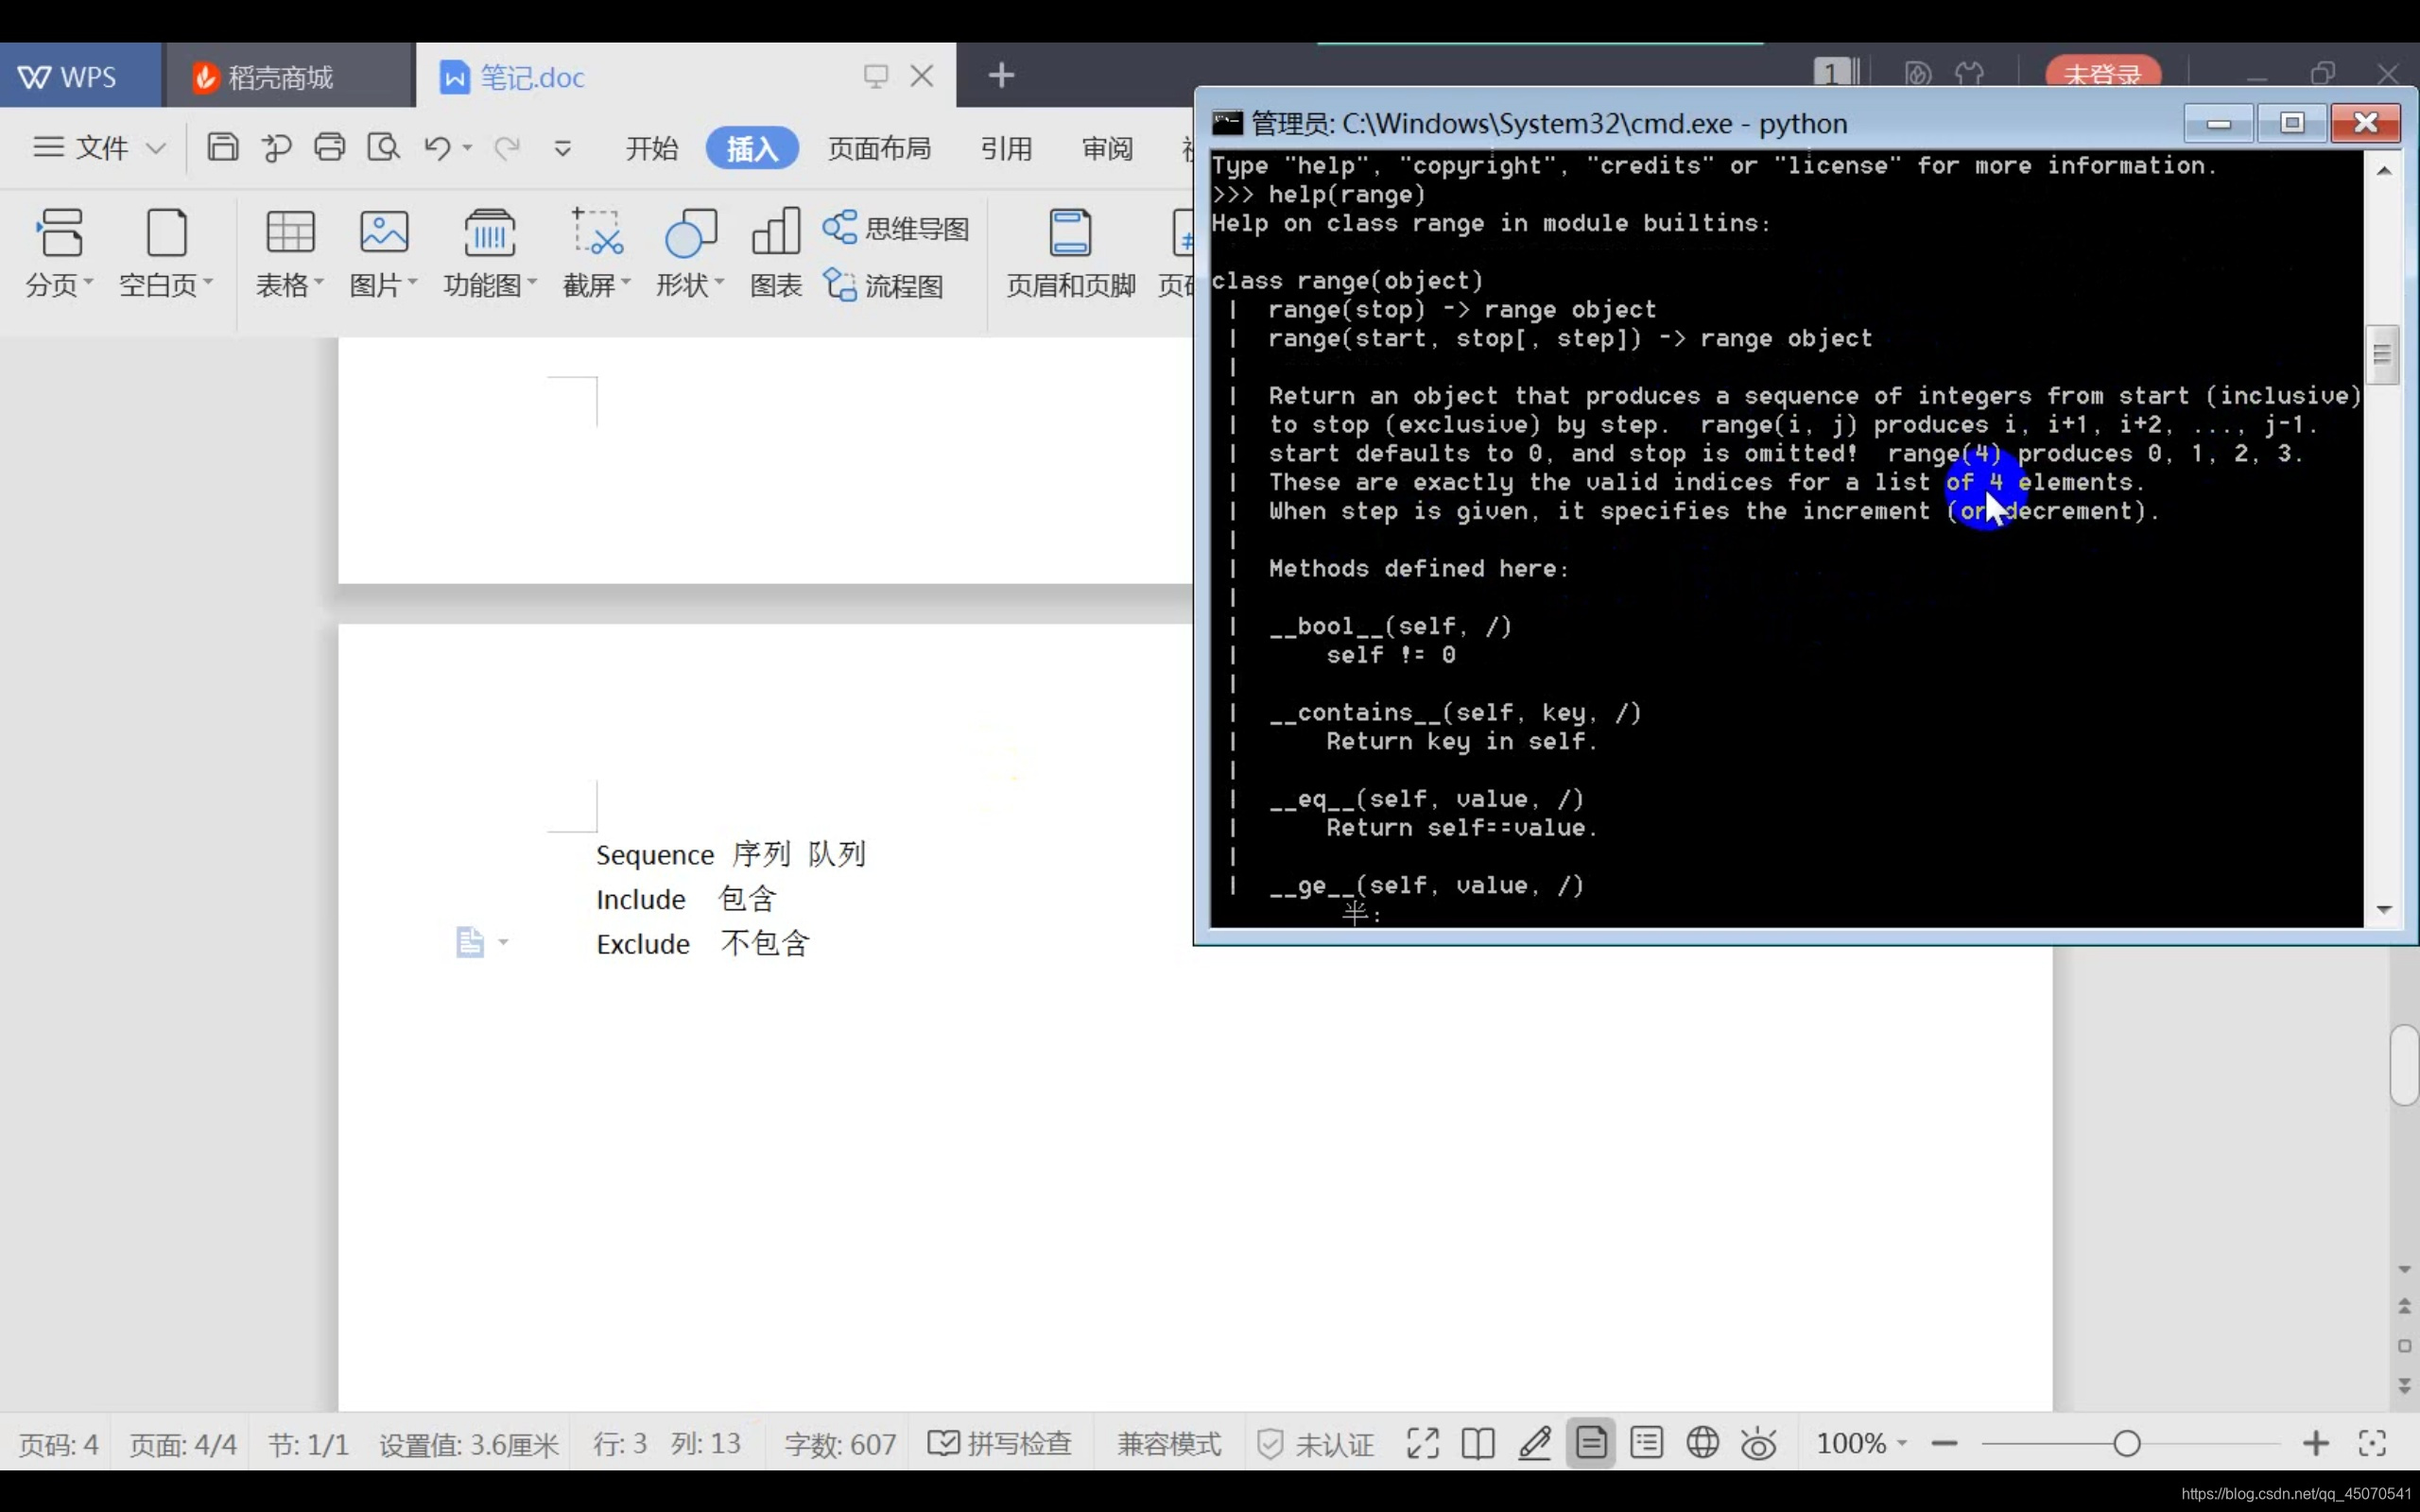Click the zoom in plus button
Viewport: 2420px width, 1512px height.
coord(2315,1443)
